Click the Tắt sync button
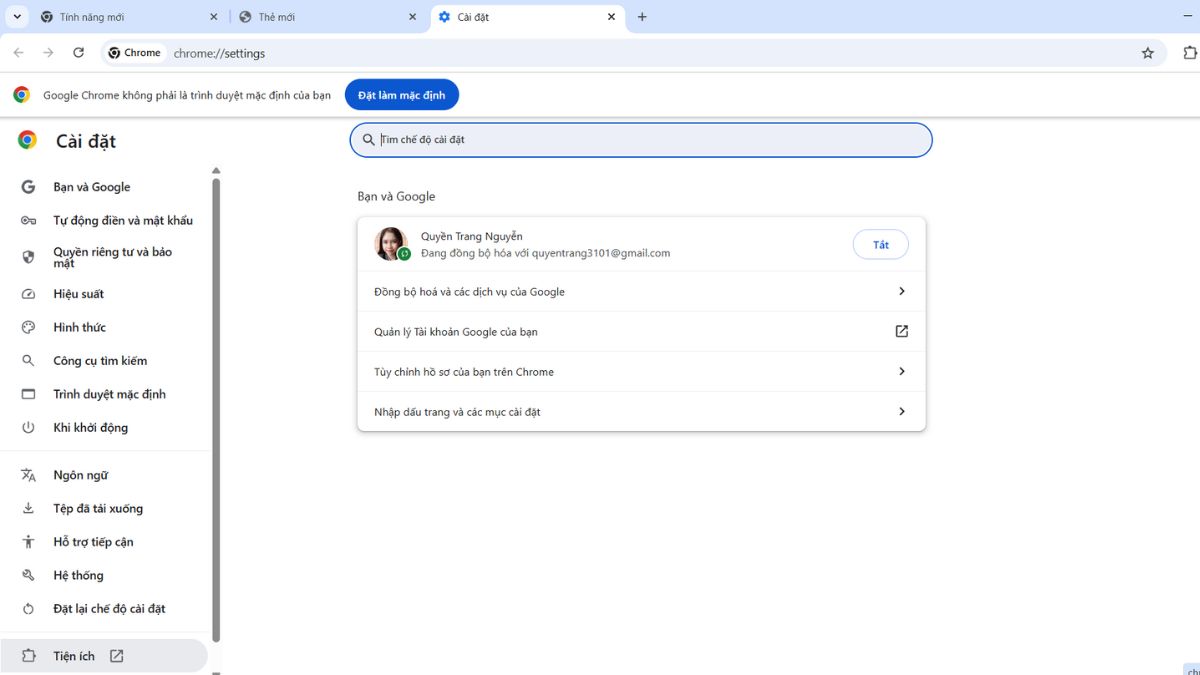Screen dimensions: 1200x675 (880, 244)
